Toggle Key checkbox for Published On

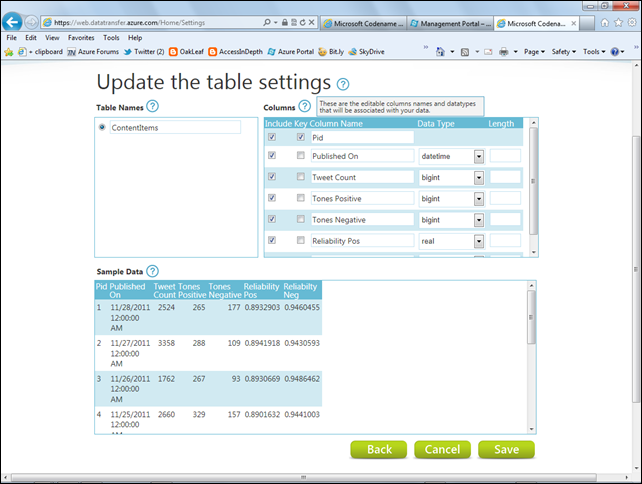tap(301, 155)
